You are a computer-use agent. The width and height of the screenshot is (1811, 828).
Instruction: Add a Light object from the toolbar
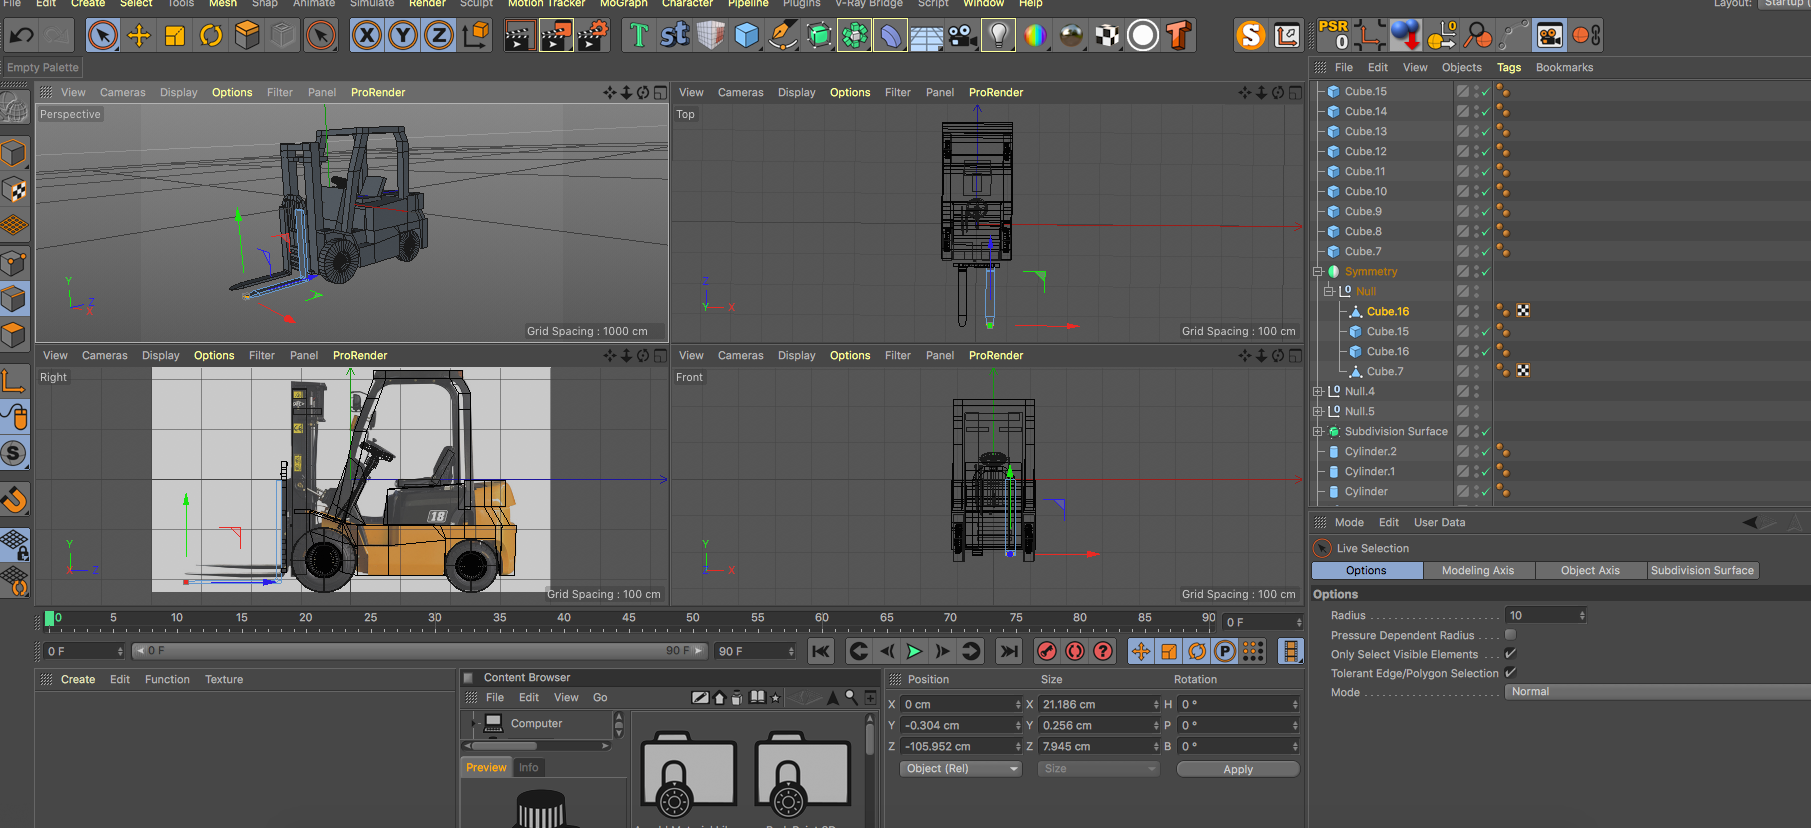tap(998, 36)
